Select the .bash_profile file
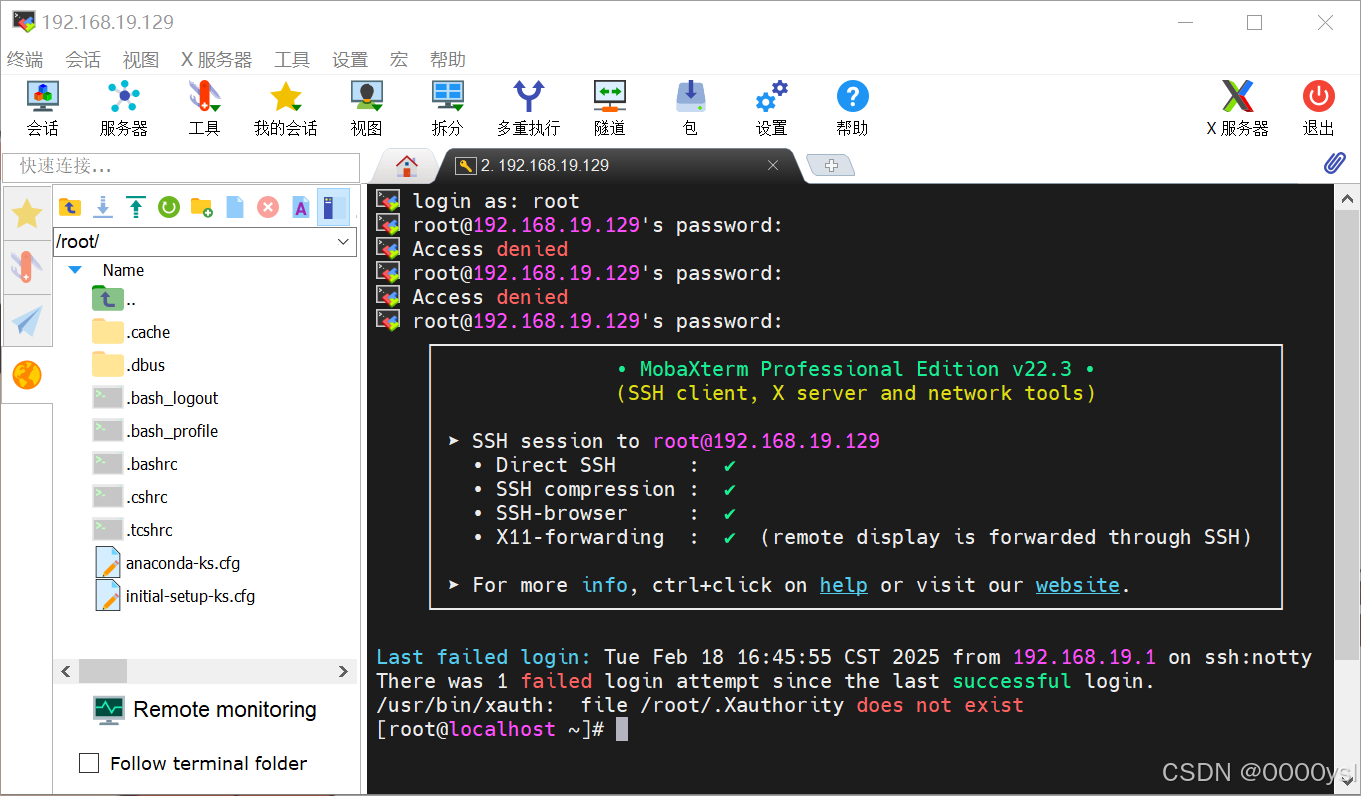This screenshot has width=1361, height=796. (x=155, y=431)
